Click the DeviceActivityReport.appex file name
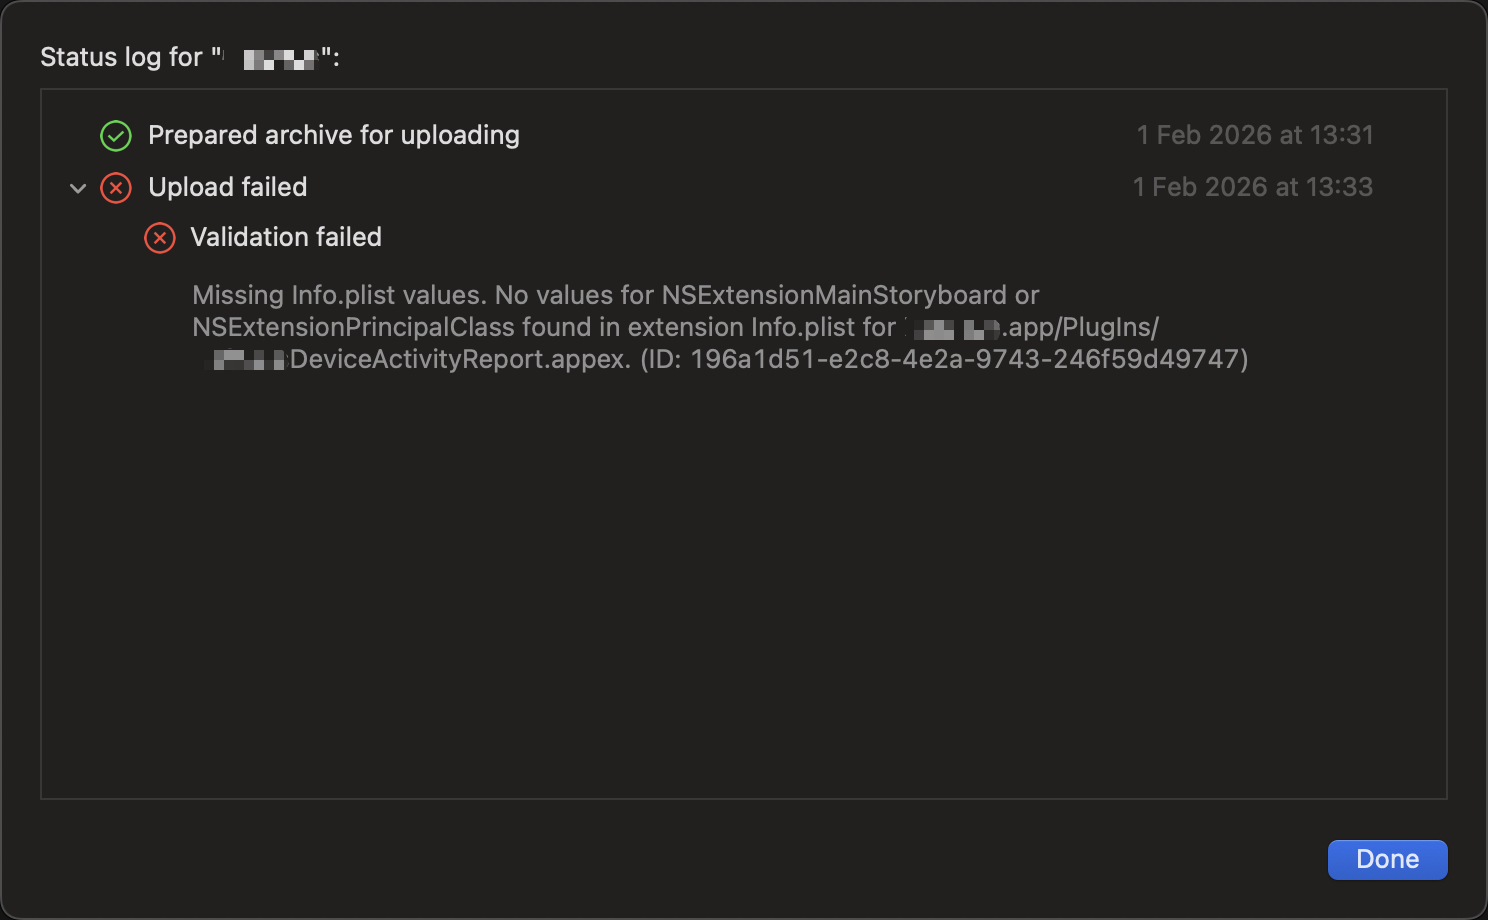1488x920 pixels. [460, 359]
